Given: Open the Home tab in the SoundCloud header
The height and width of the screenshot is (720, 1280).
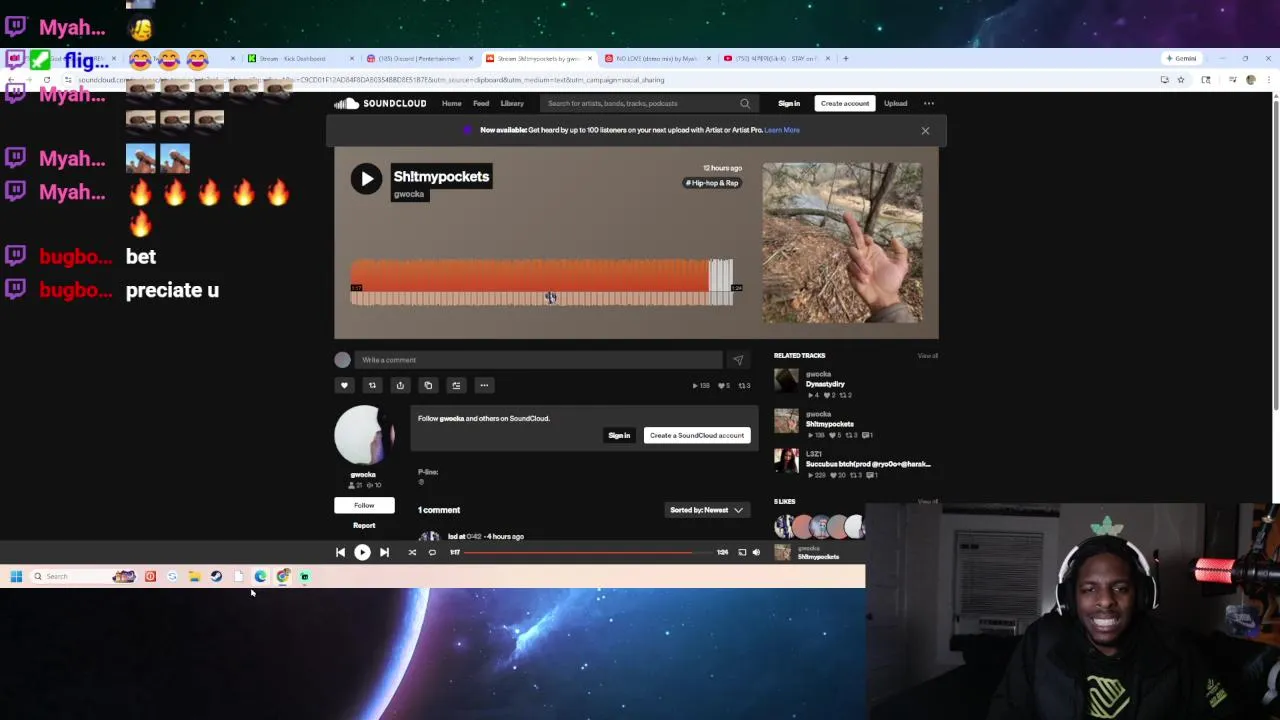Looking at the screenshot, I should coord(452,103).
